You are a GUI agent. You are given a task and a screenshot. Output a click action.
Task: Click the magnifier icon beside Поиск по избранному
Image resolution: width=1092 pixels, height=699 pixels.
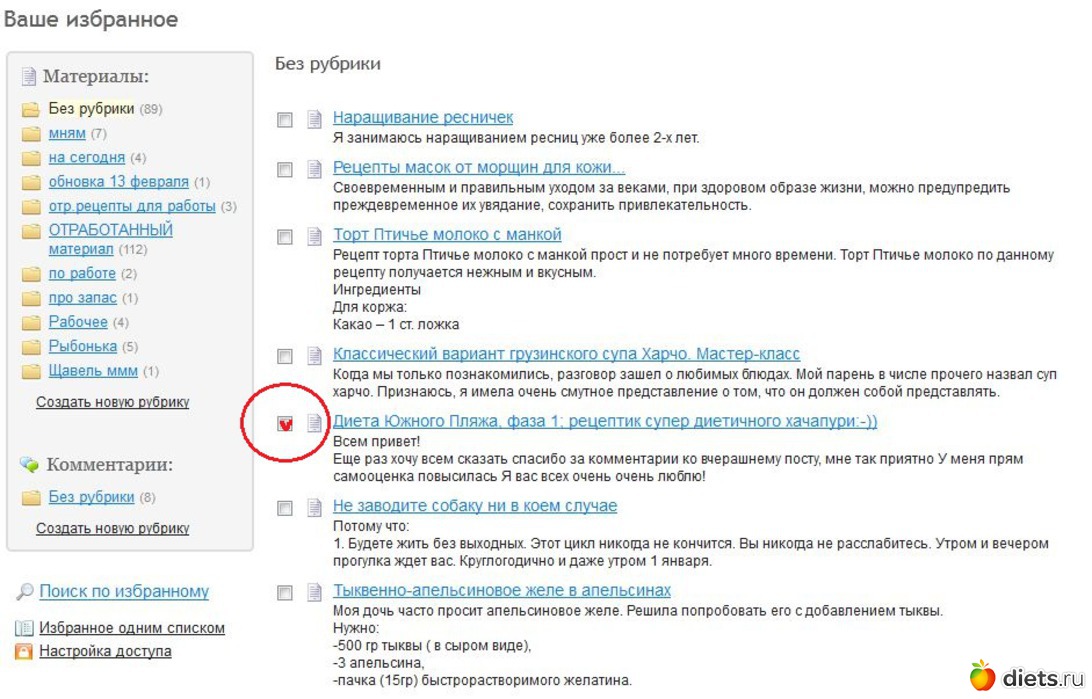click(x=25, y=592)
